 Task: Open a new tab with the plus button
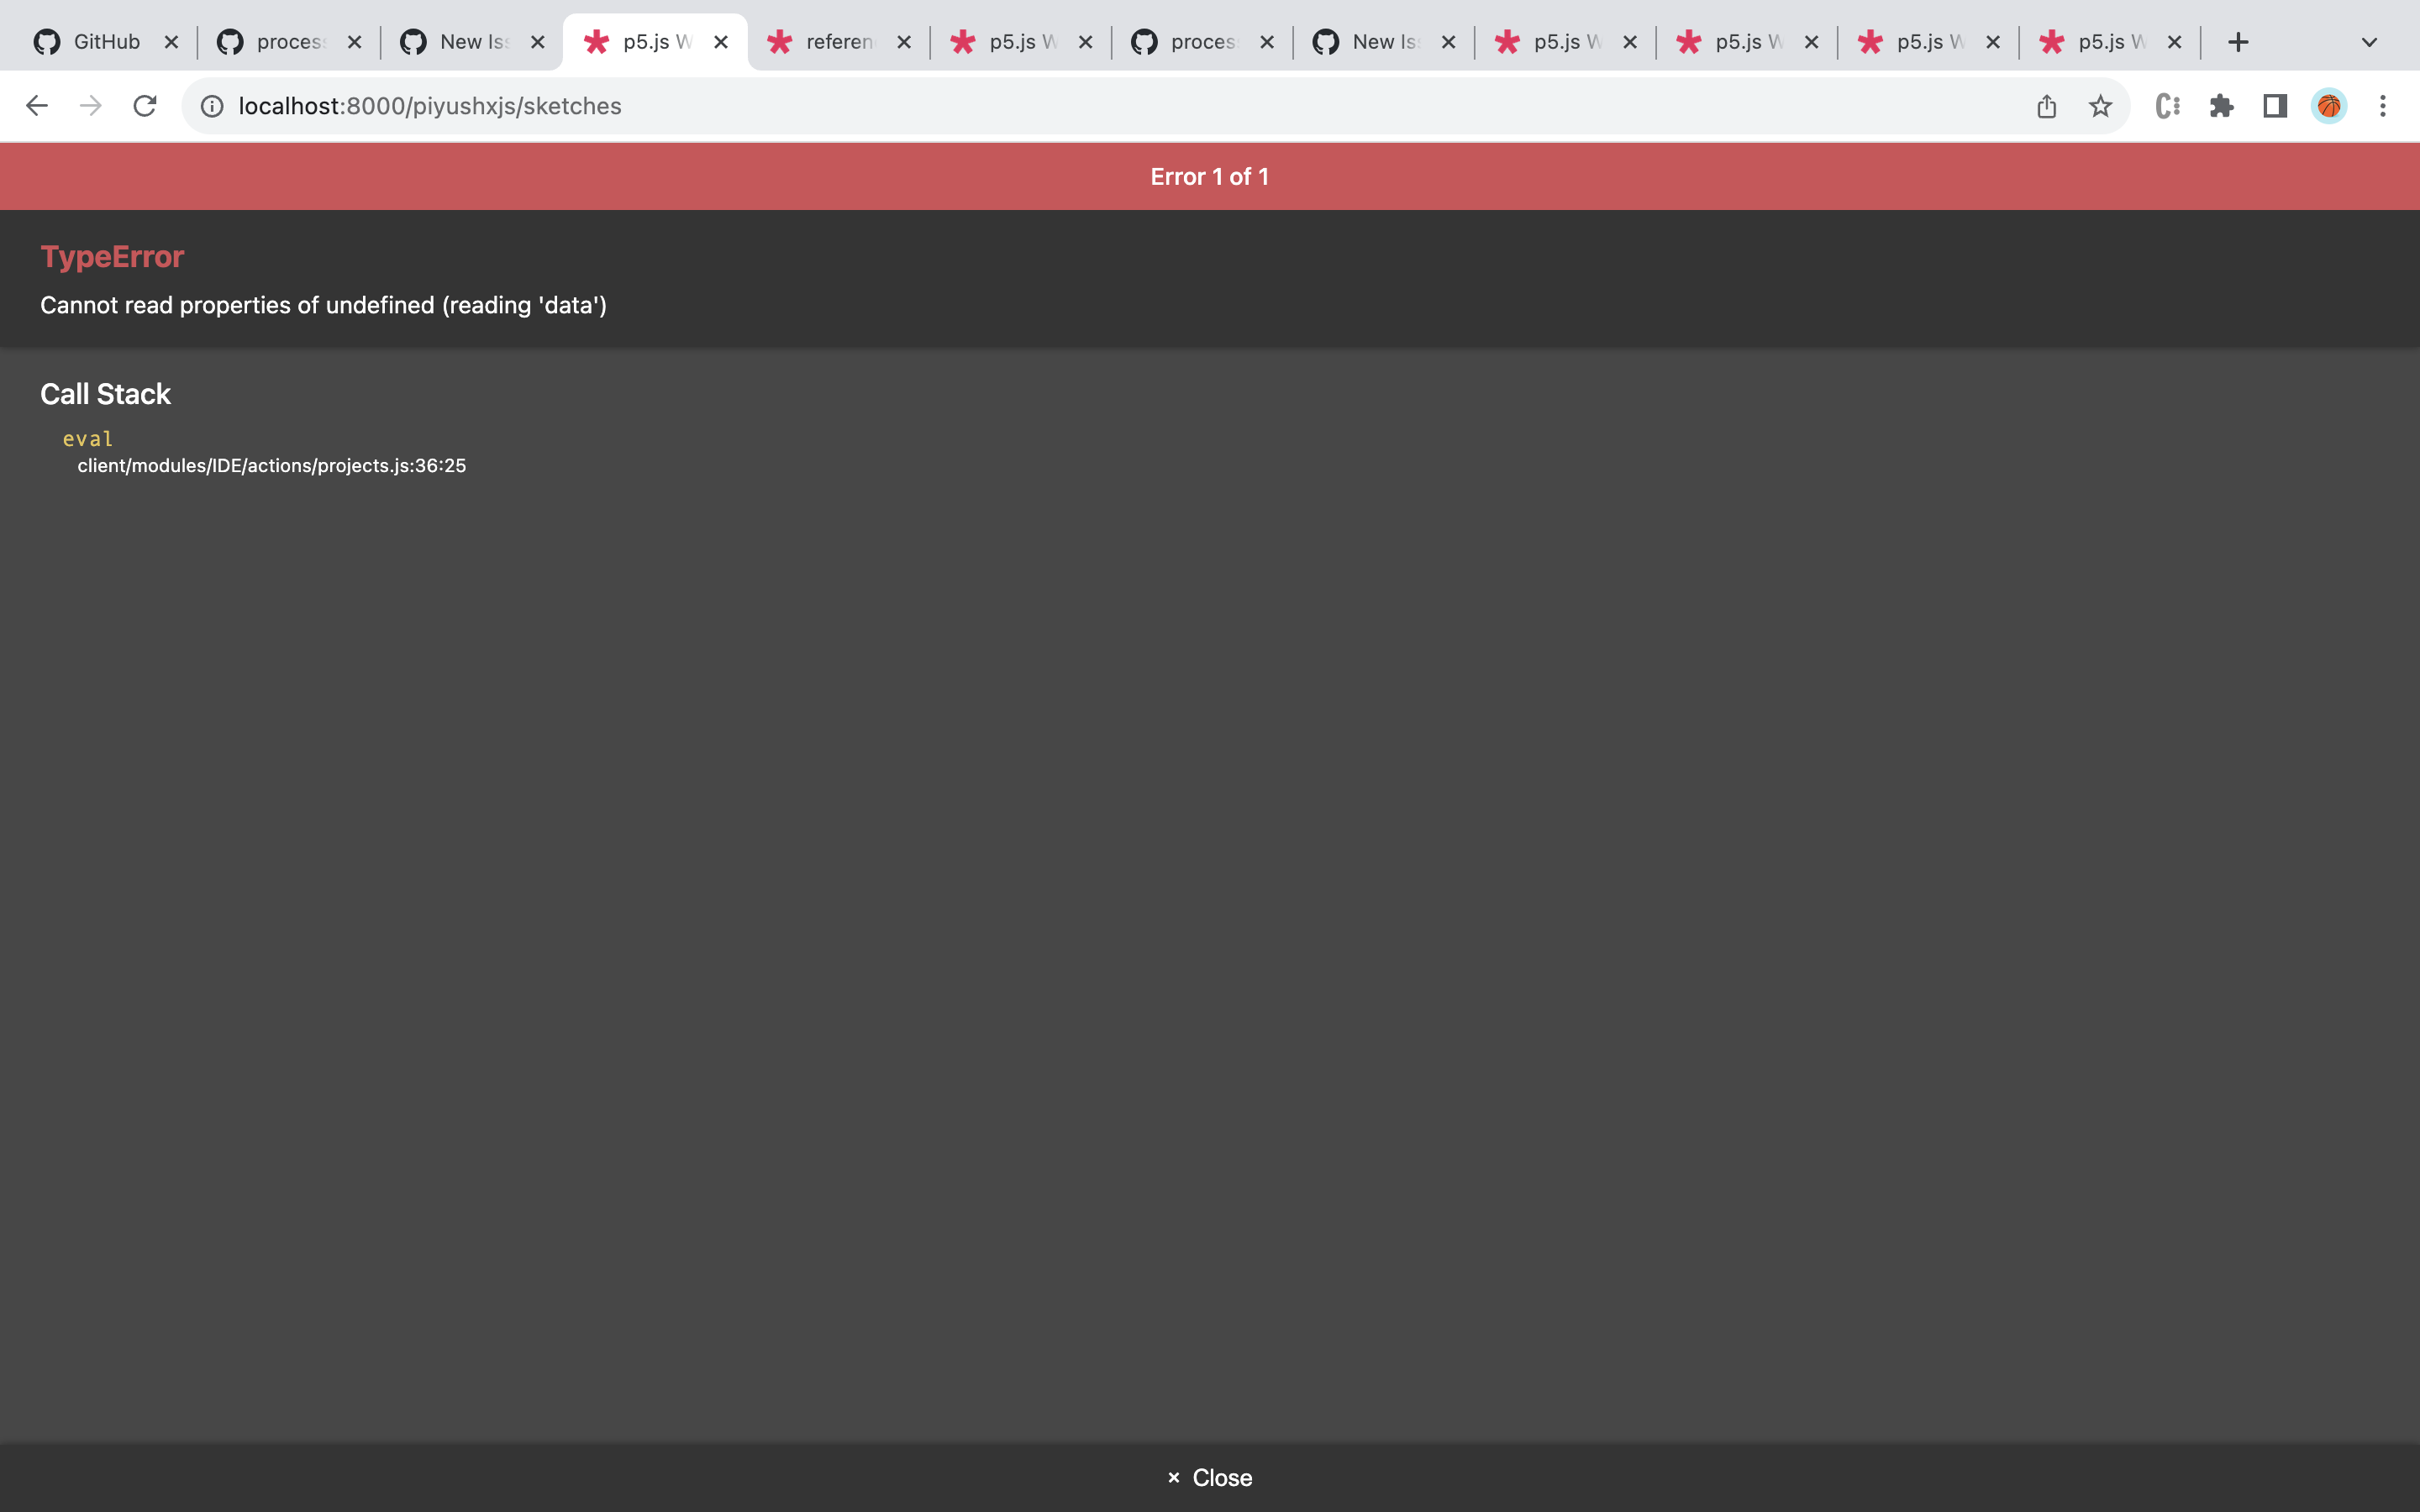click(2238, 42)
